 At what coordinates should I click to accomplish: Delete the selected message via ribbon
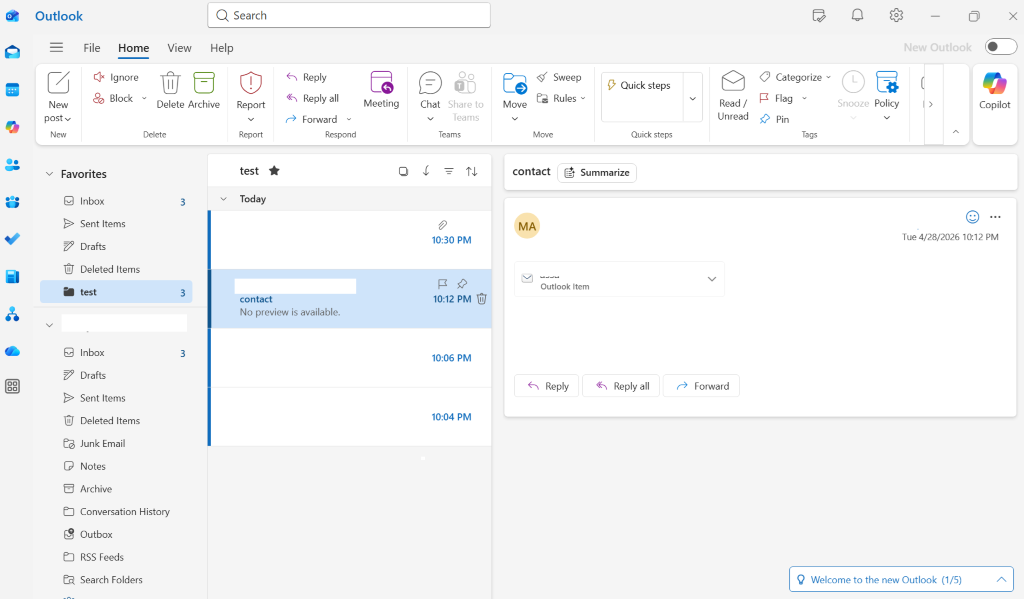coord(170,90)
